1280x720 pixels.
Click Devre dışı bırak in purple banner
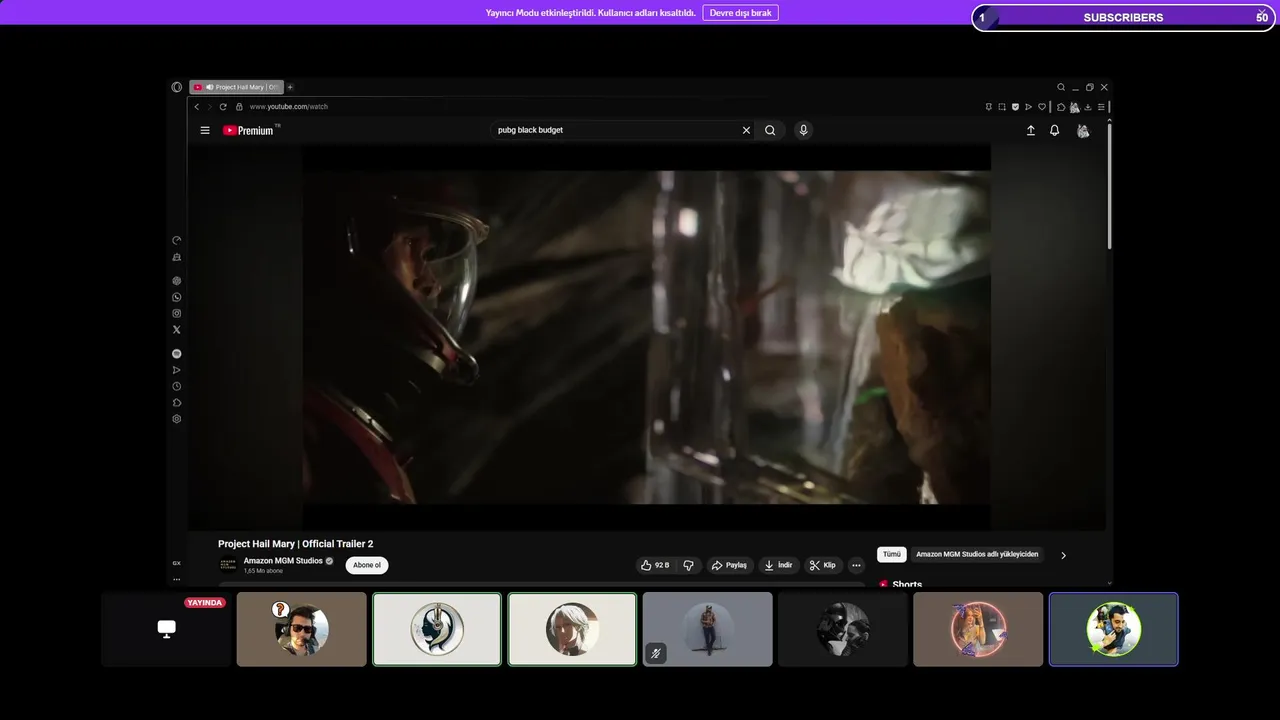click(741, 13)
